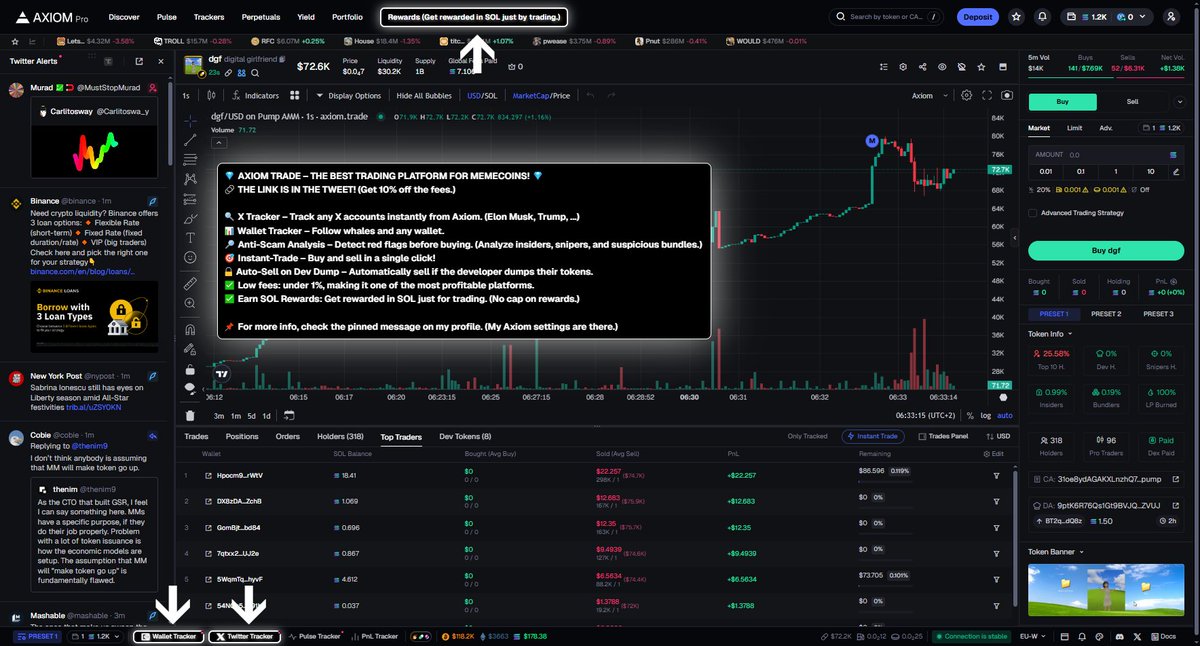The height and width of the screenshot is (646, 1200).
Task: Switch to Dev Tokens (8) tab
Action: (465, 437)
